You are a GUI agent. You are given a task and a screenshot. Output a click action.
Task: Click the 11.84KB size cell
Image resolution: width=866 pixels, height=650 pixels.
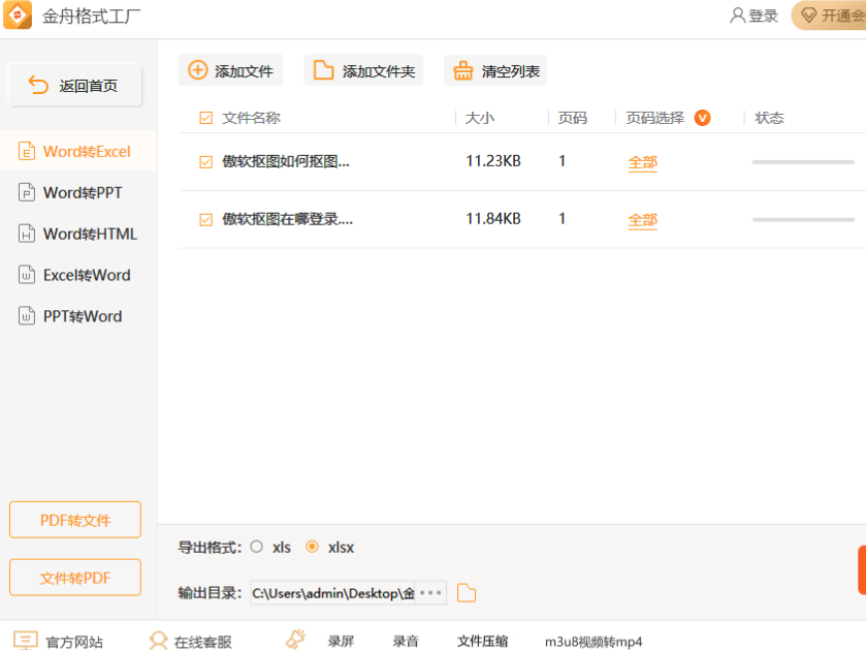[493, 219]
